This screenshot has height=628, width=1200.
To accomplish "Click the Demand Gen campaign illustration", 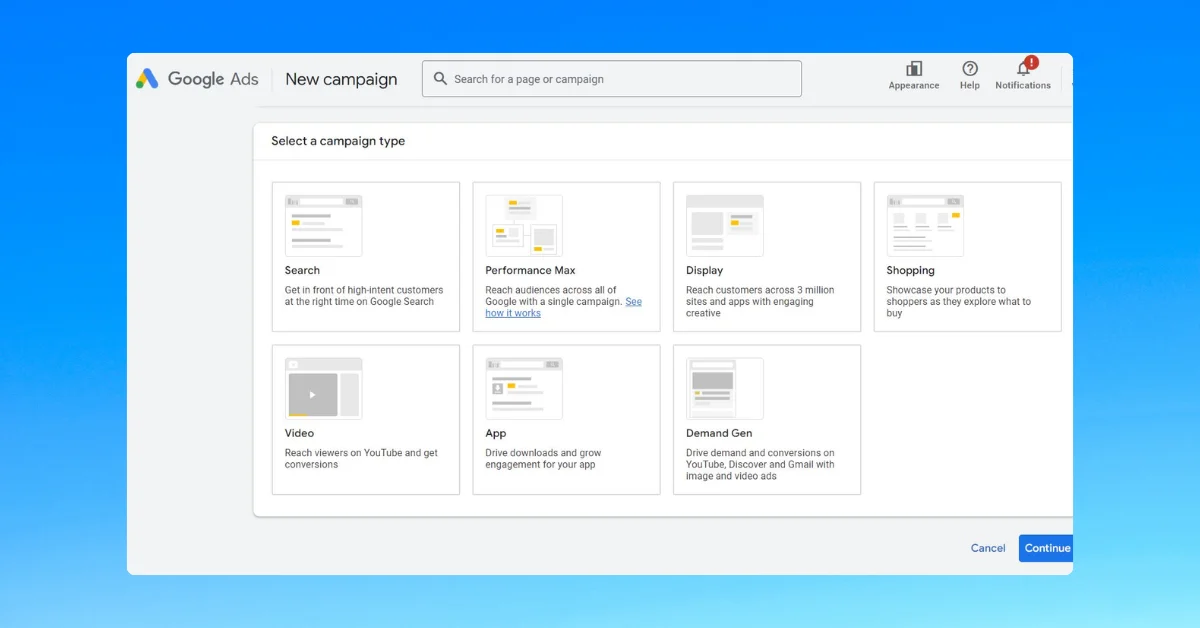I will point(724,388).
